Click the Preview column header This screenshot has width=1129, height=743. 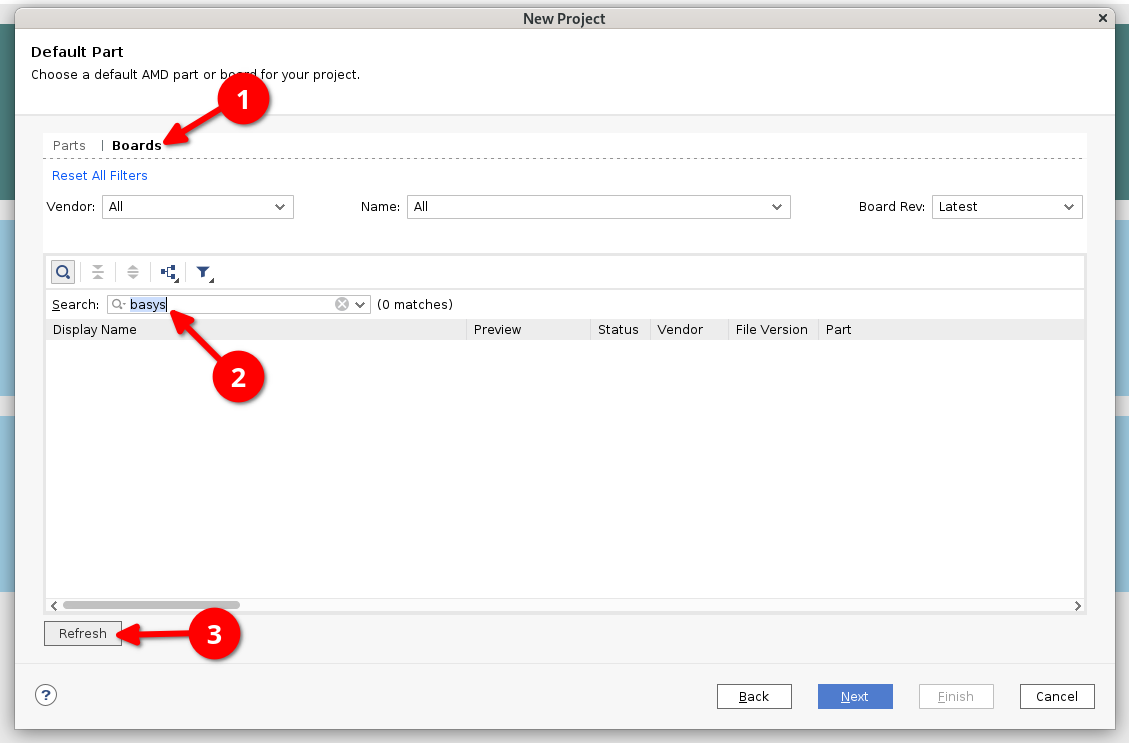528,330
